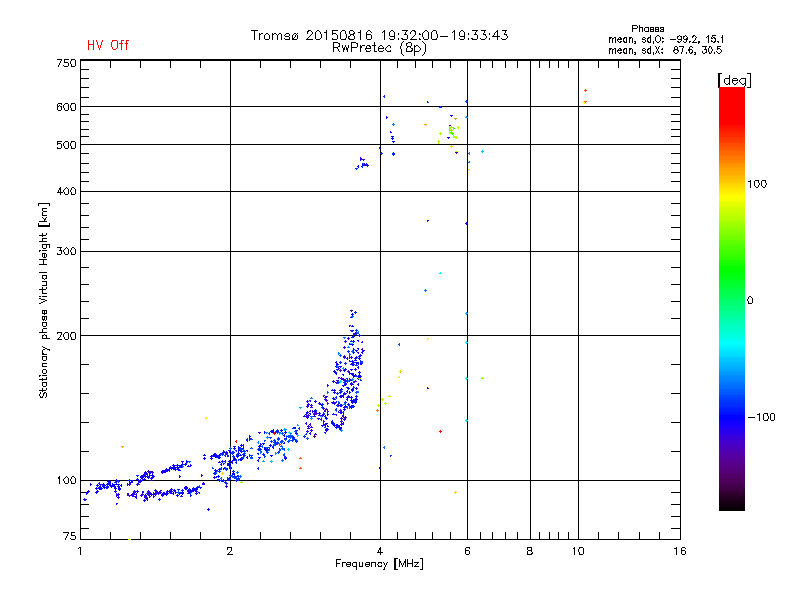800x600 pixels.
Task: Click the y-axis tick label '300'
Action: 67,251
